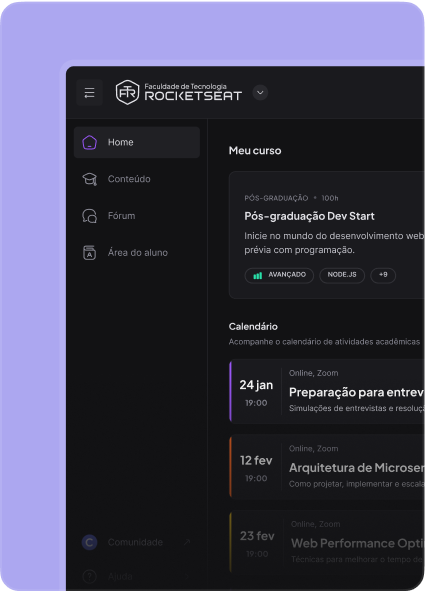Open Pós-graduação Dev Start course card
Viewport: 425px width, 591px height.
click(327, 235)
